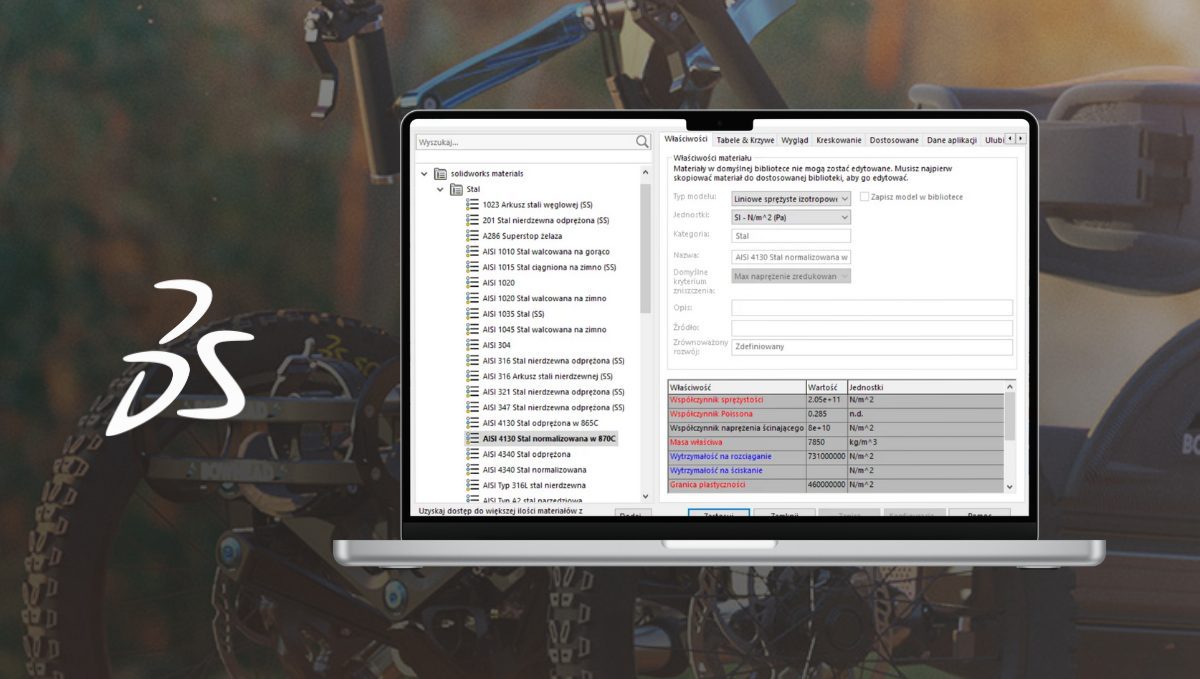Click the icon beside AISI 4130 Stal normalizowana w 870C
The image size is (1200, 679).
(473, 438)
